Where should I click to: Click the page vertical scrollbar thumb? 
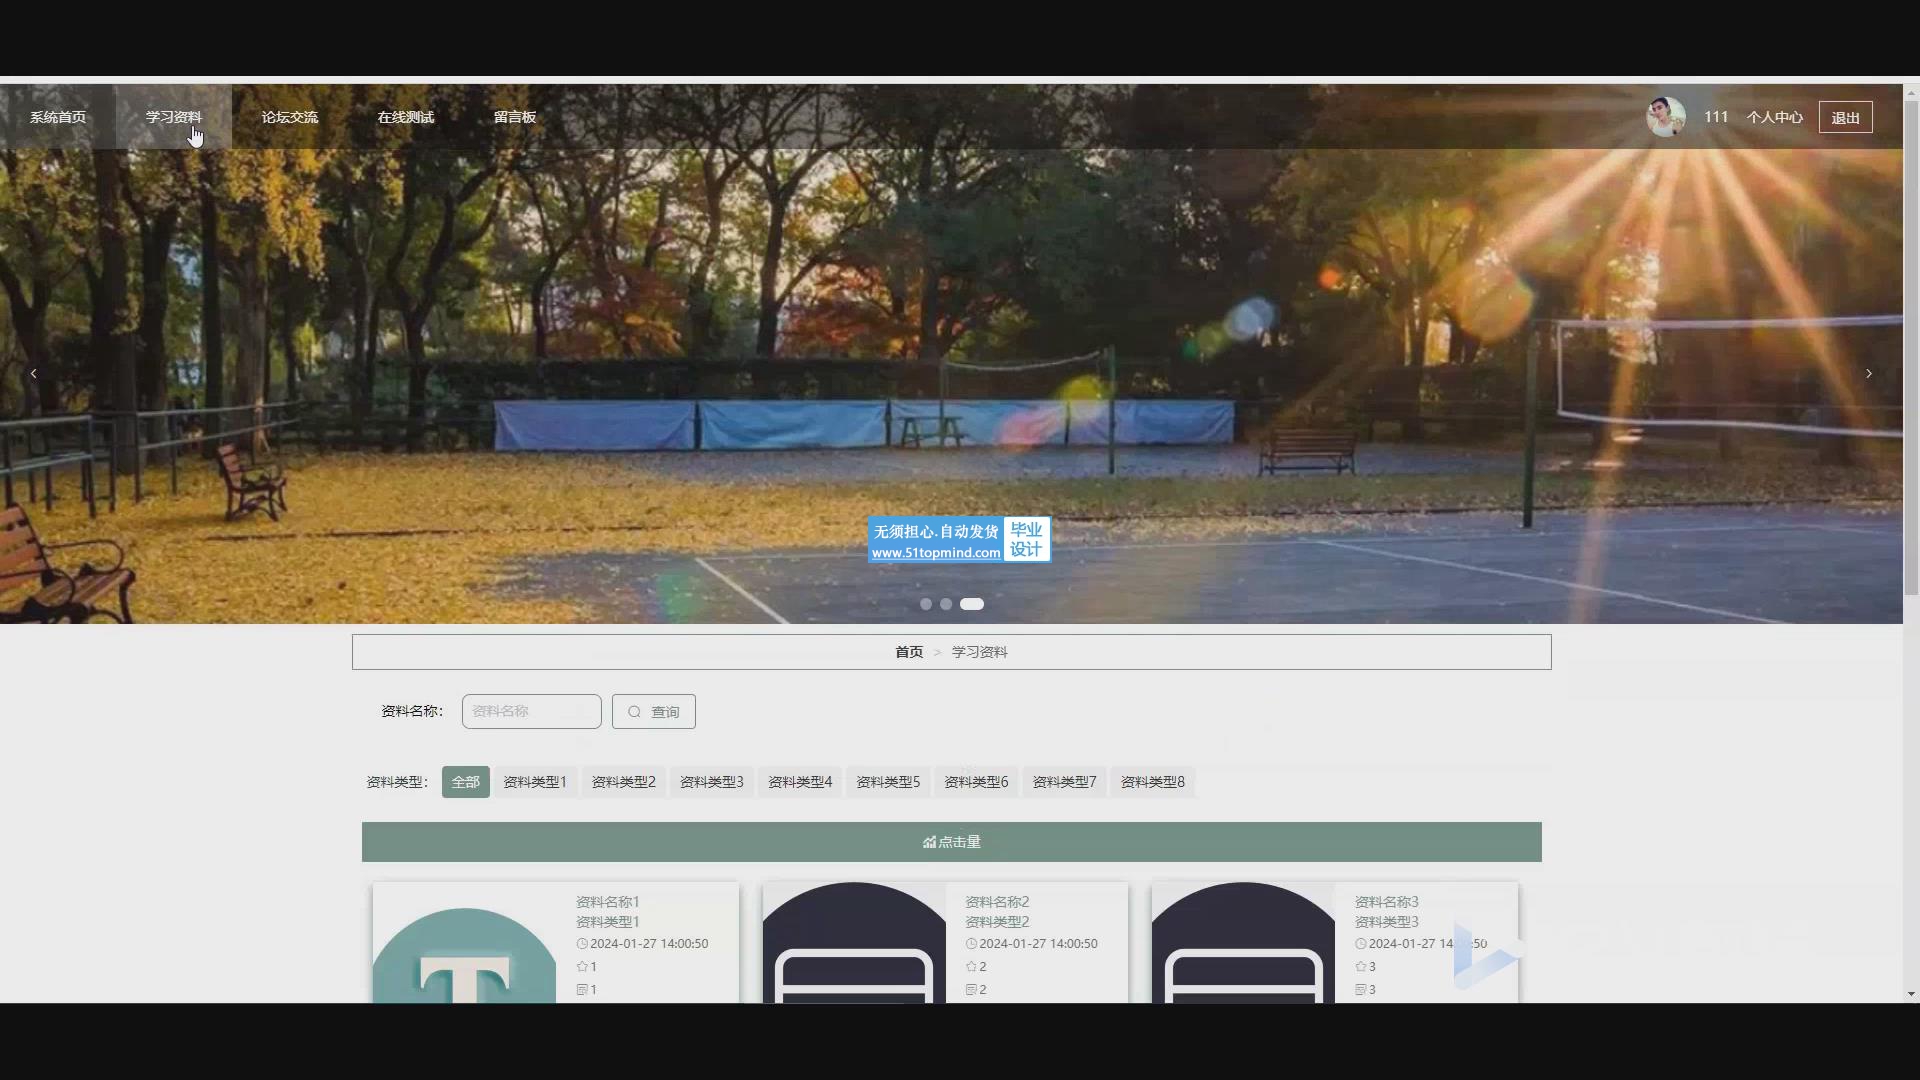click(x=1911, y=347)
